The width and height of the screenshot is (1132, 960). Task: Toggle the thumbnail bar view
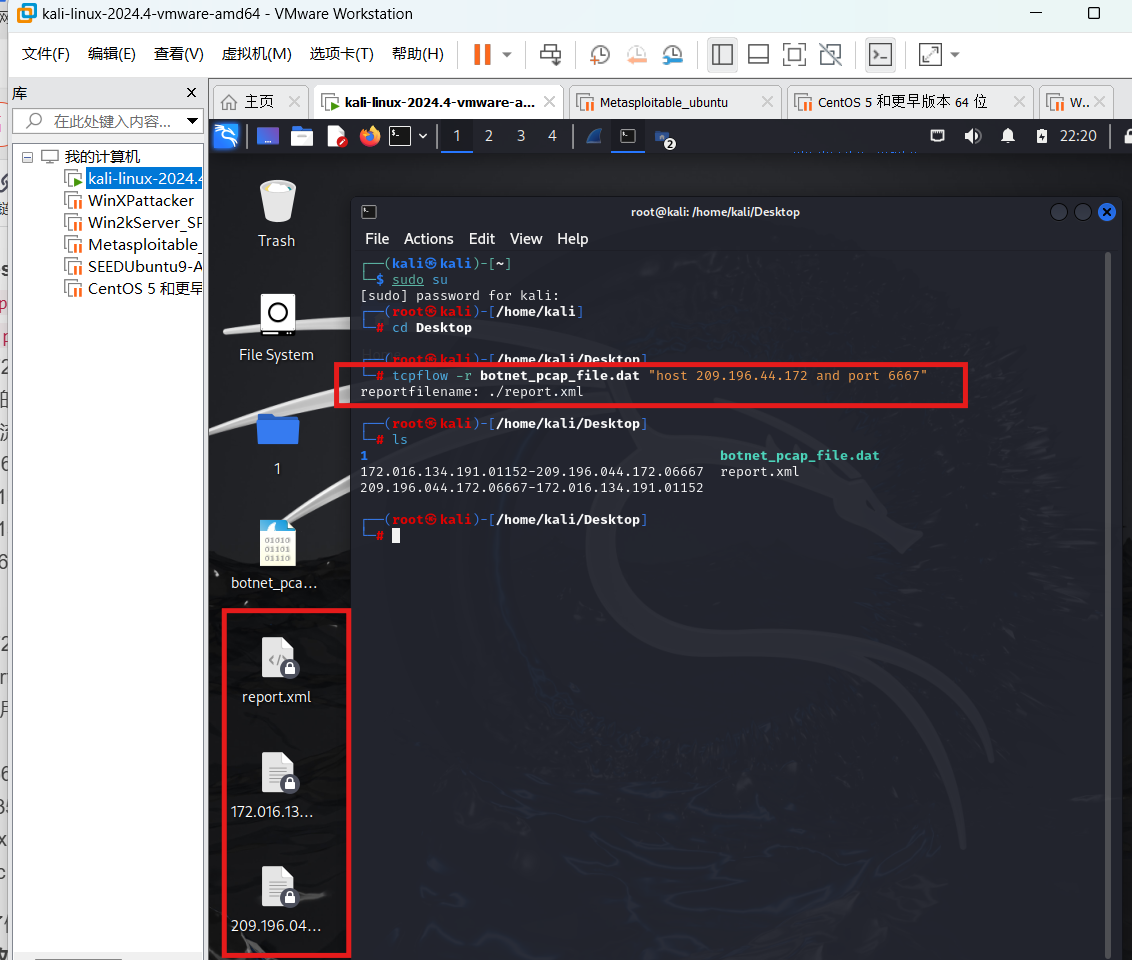(x=758, y=55)
